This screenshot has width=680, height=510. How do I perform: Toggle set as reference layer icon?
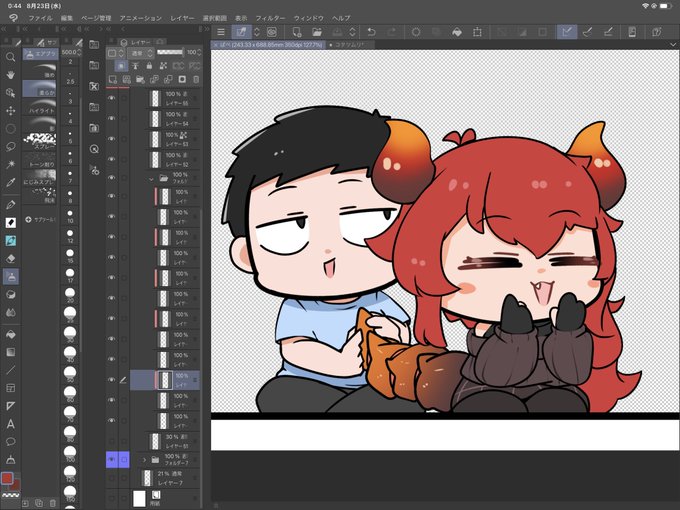(x=135, y=66)
